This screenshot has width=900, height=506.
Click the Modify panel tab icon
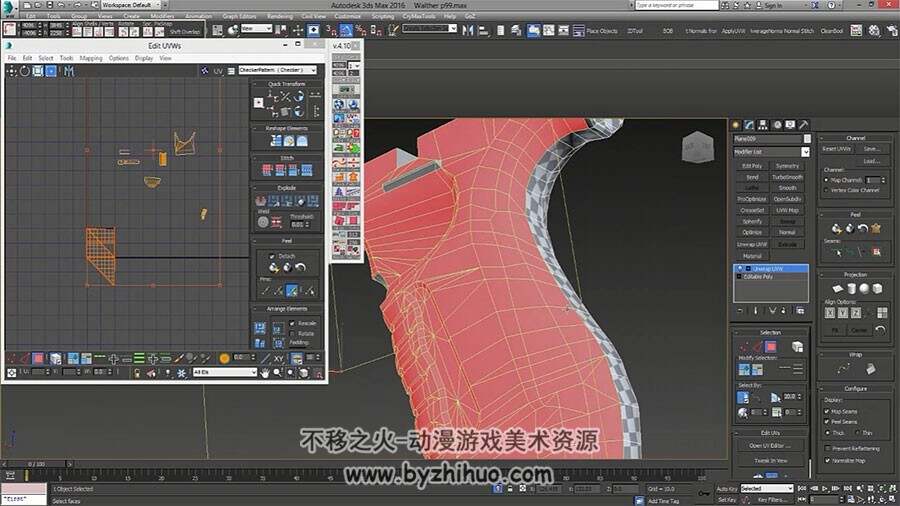click(x=749, y=125)
